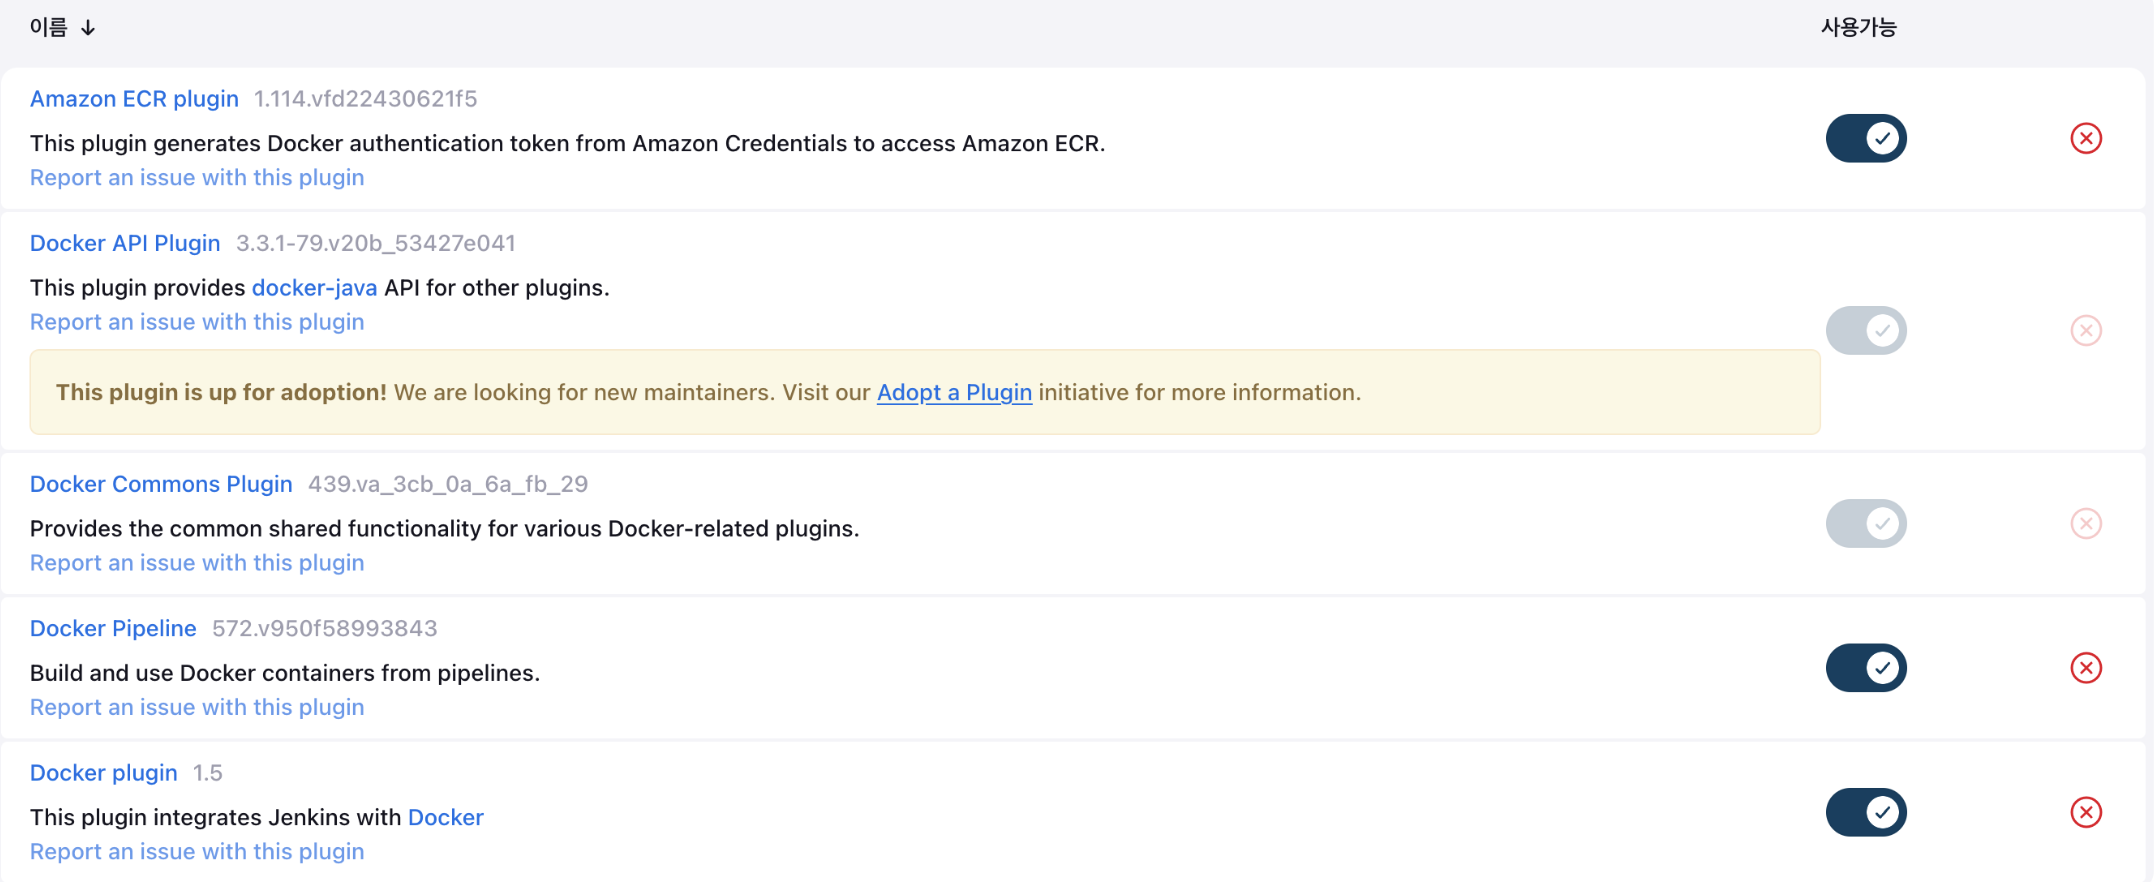Viewport: 2154px width, 882px height.
Task: Open the Docker Pipeline link
Action: click(x=113, y=628)
